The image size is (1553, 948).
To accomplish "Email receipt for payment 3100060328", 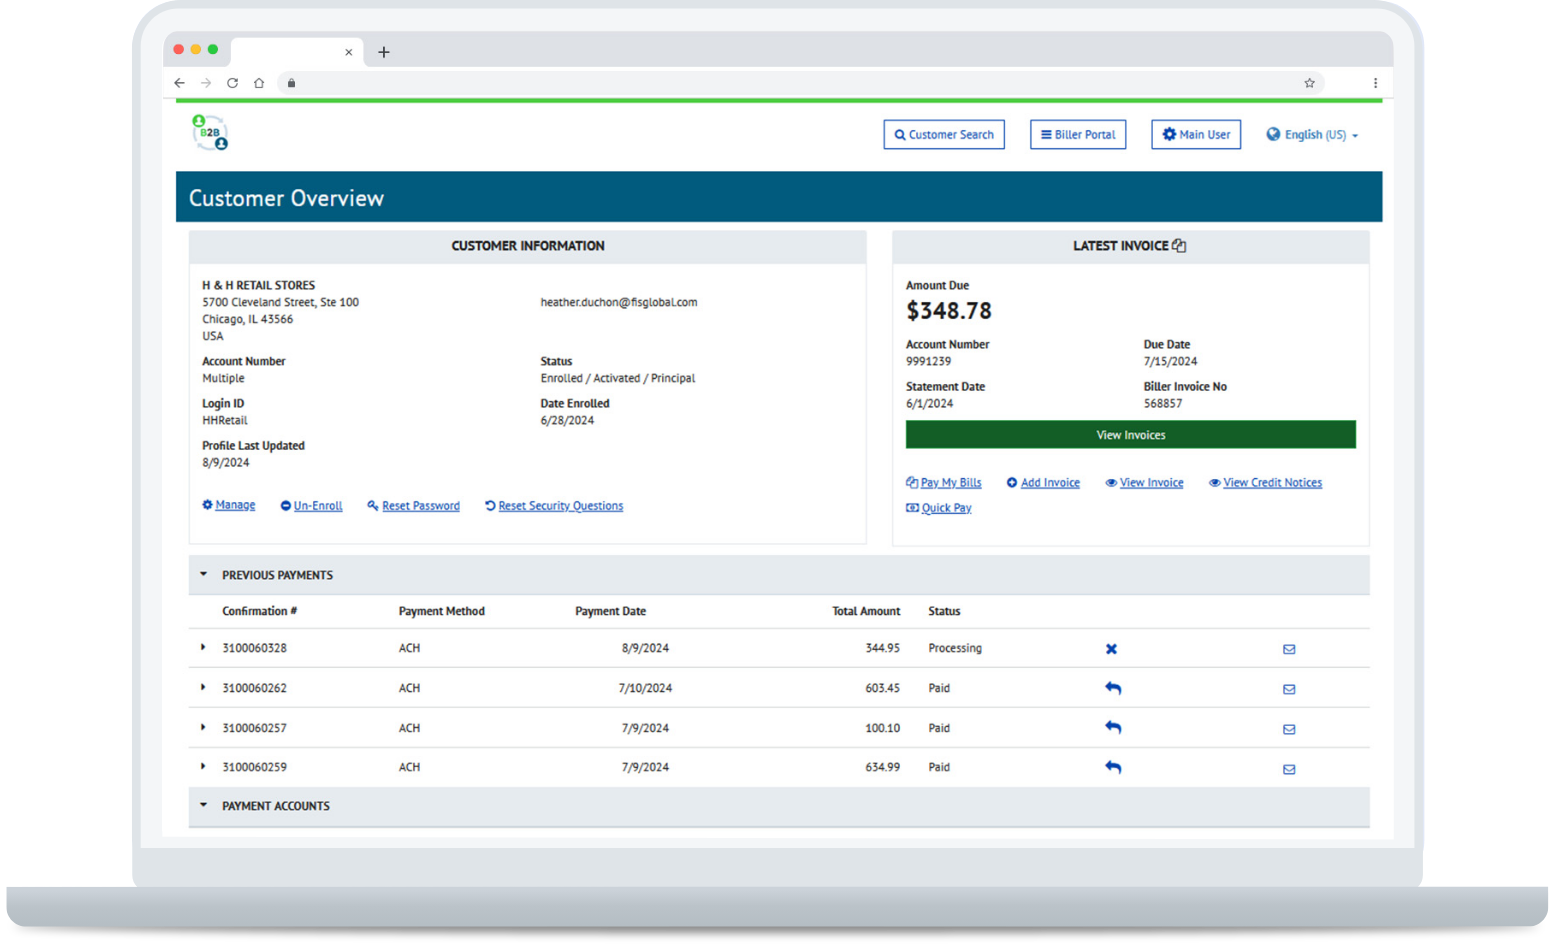I will [x=1289, y=649].
